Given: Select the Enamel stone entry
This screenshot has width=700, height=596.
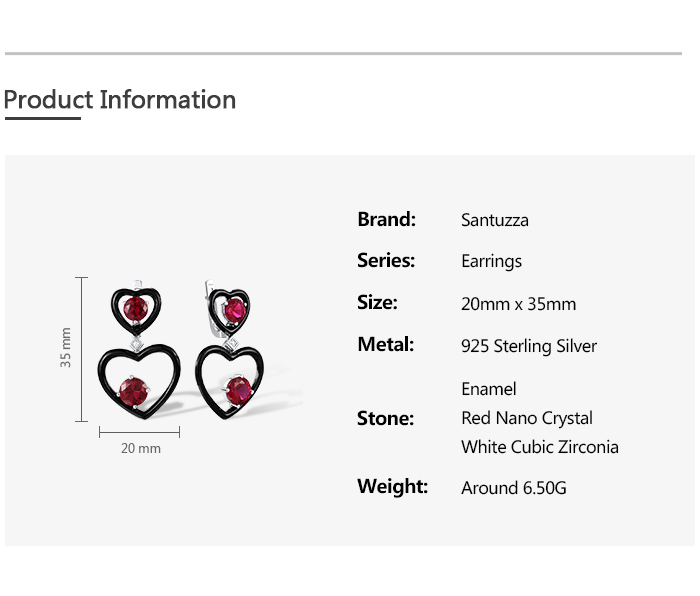Looking at the screenshot, I should pyautogui.click(x=489, y=389).
